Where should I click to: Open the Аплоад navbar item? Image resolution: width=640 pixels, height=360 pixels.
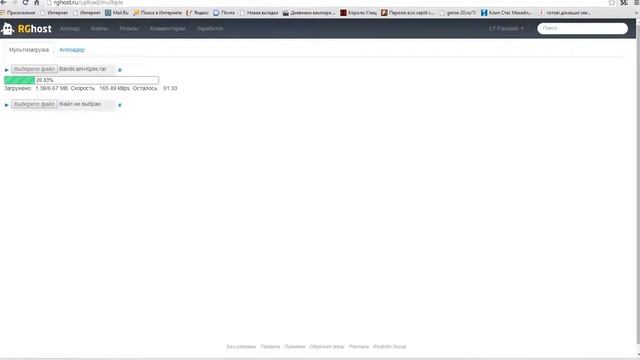click(69, 29)
